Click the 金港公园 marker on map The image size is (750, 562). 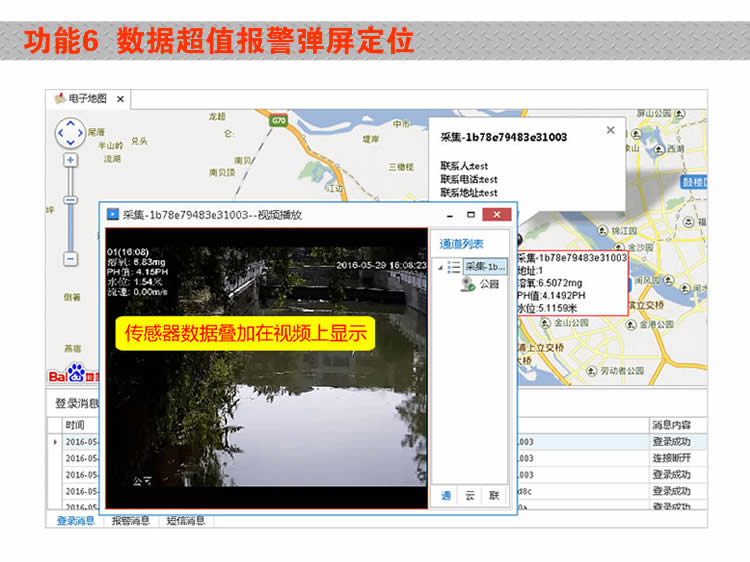[631, 325]
